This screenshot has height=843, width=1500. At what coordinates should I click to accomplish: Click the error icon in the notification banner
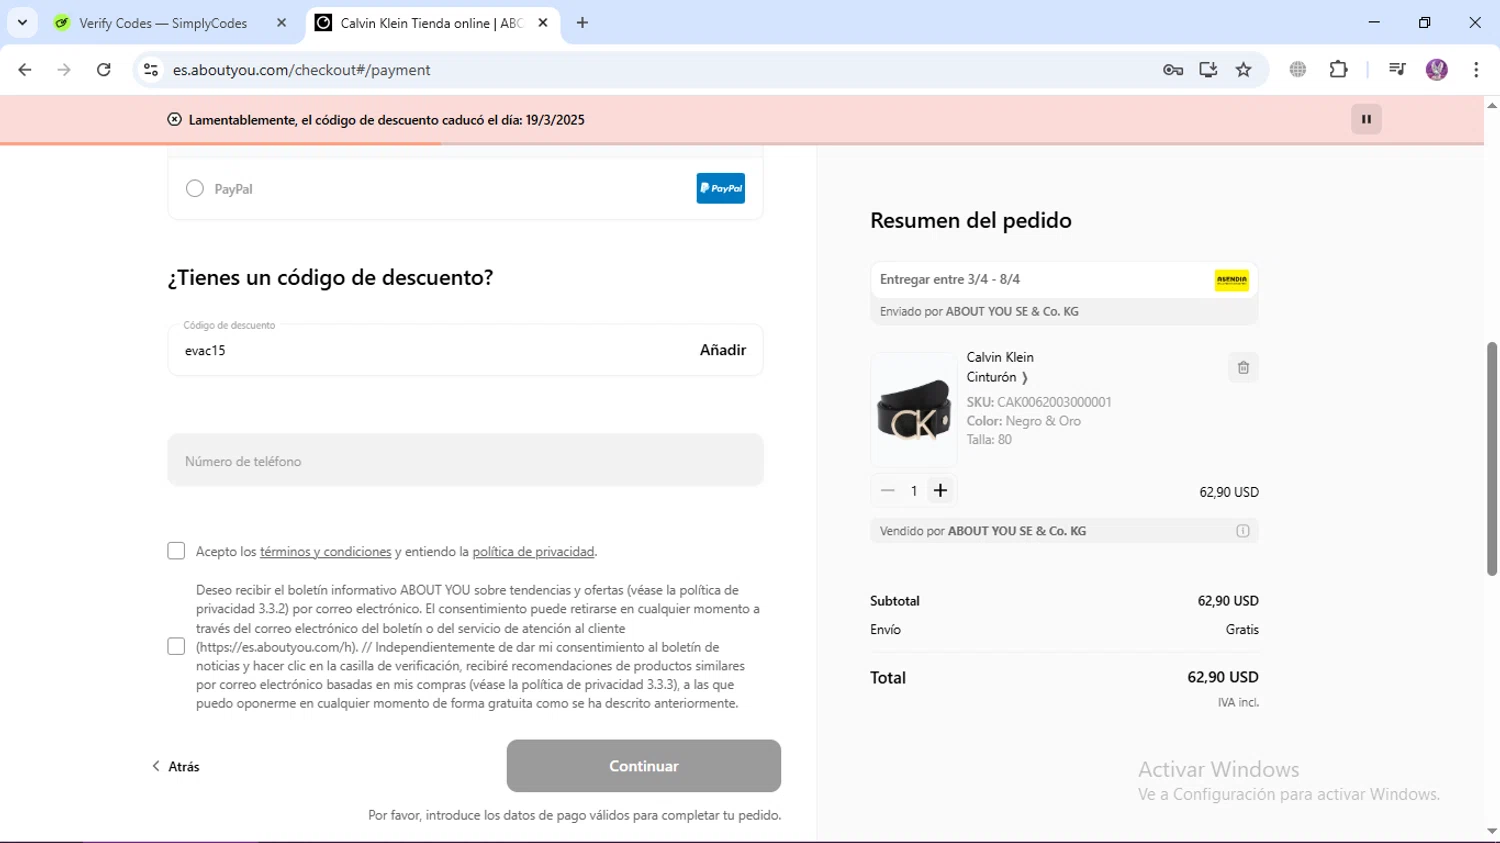[x=174, y=119]
